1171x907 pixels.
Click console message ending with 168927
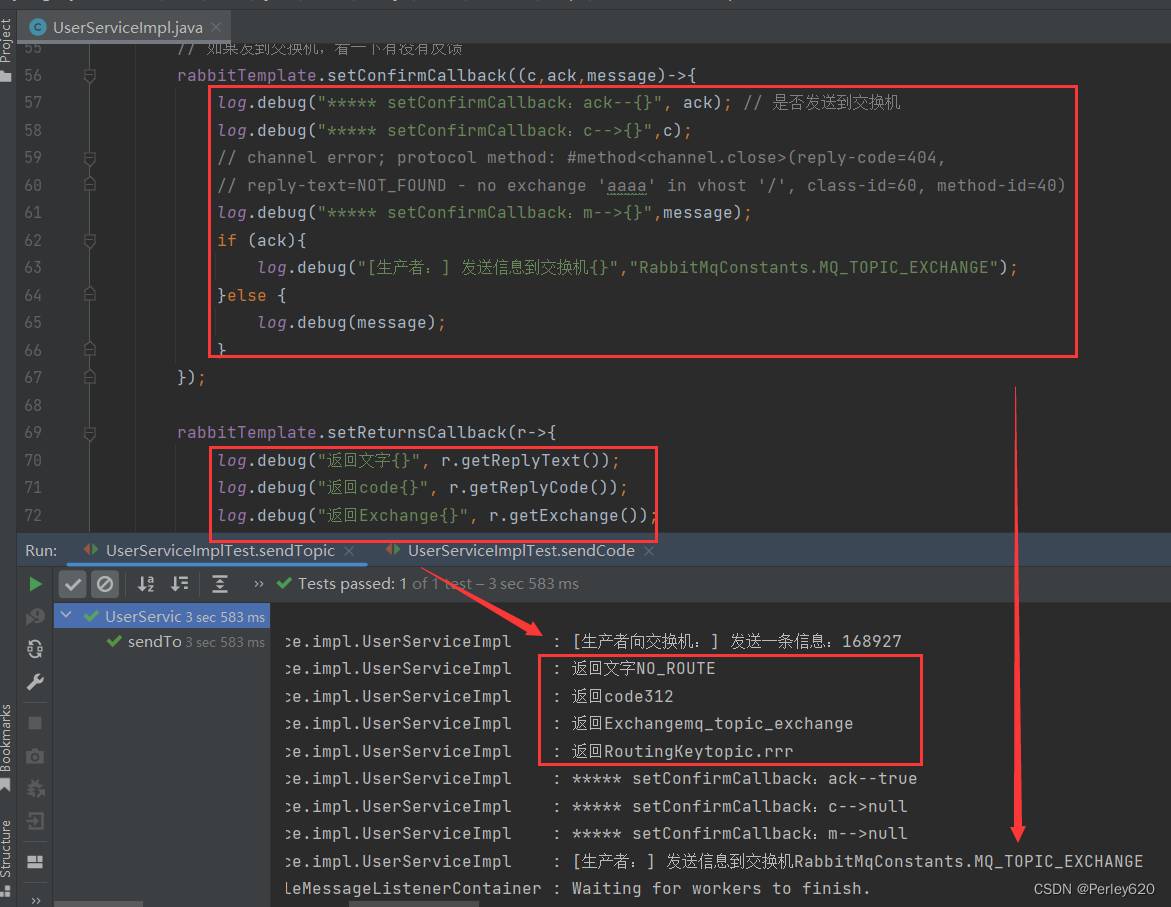736,641
